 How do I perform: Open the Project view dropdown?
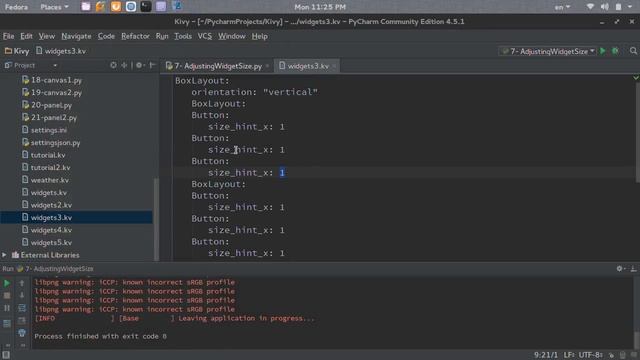[x=55, y=65]
